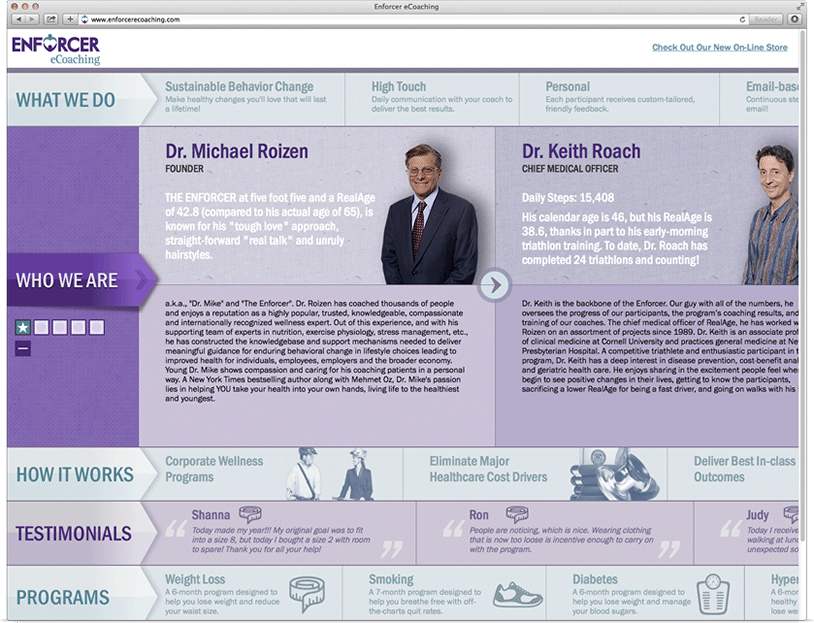
Task: Select the fifth slide indicator square
Action: [x=95, y=327]
